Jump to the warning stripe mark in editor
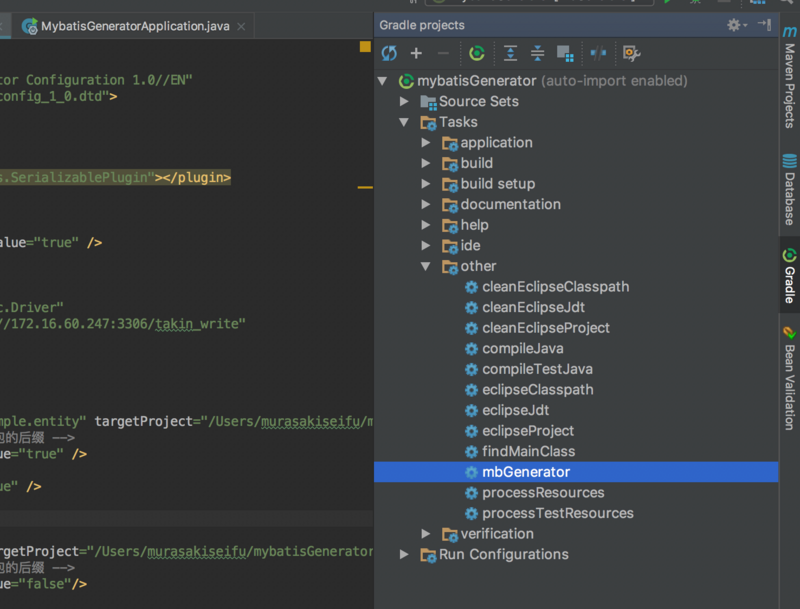 (x=365, y=187)
